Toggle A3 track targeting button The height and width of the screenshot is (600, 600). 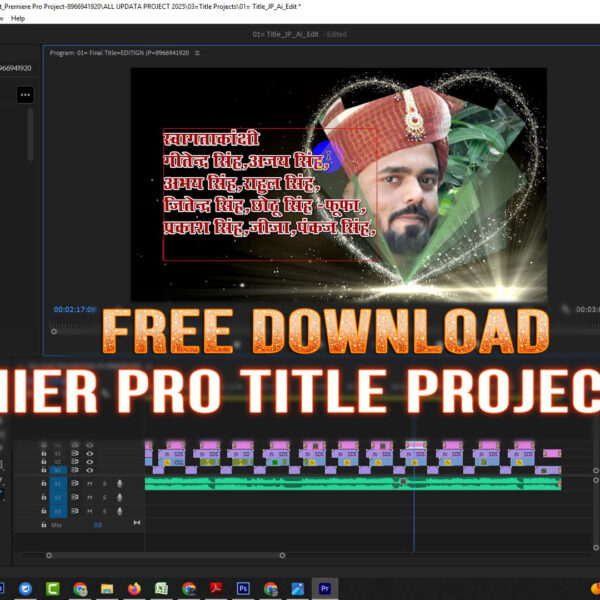(x=58, y=511)
